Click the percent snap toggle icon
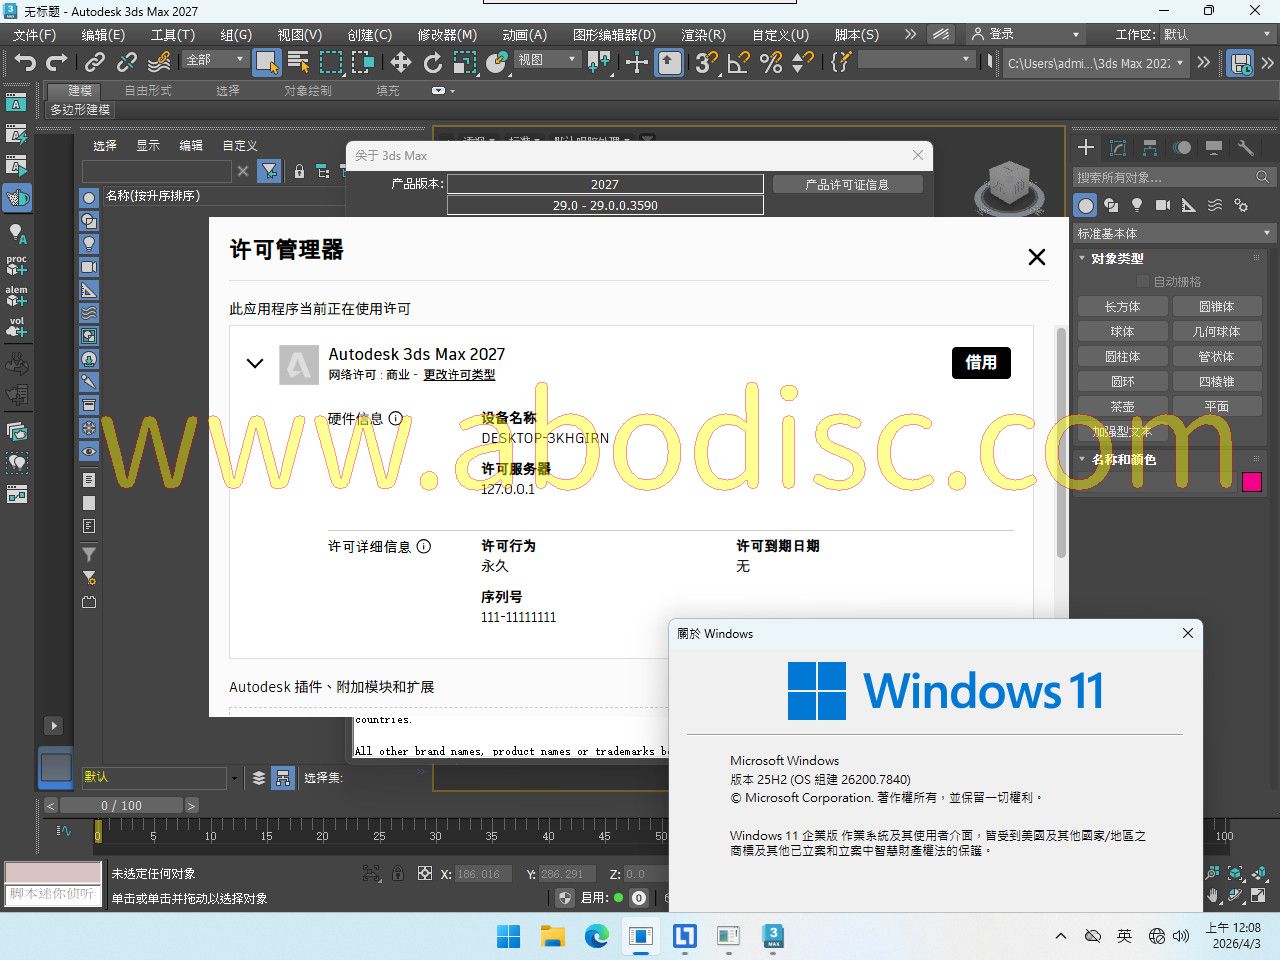Screen dimensions: 1280x960 770,63
